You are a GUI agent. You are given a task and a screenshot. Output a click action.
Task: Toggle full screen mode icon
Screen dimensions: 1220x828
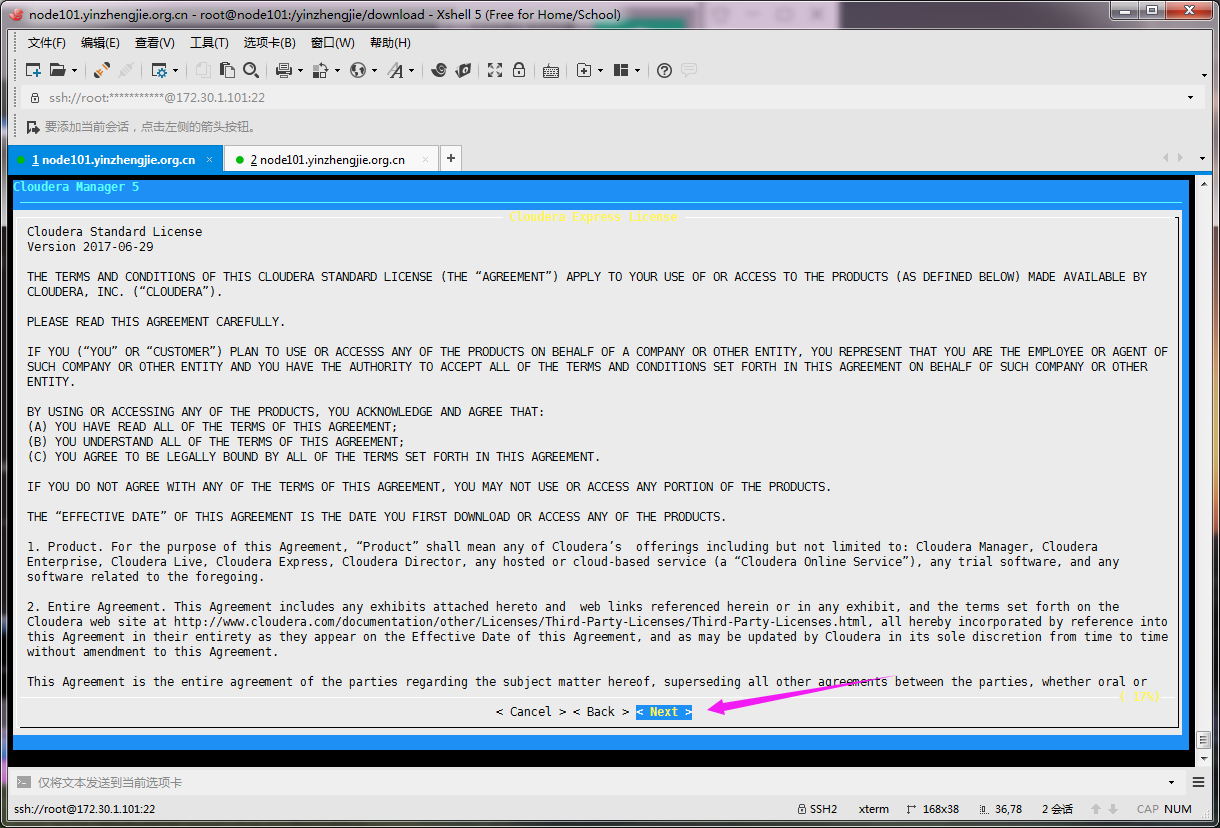tap(495, 70)
